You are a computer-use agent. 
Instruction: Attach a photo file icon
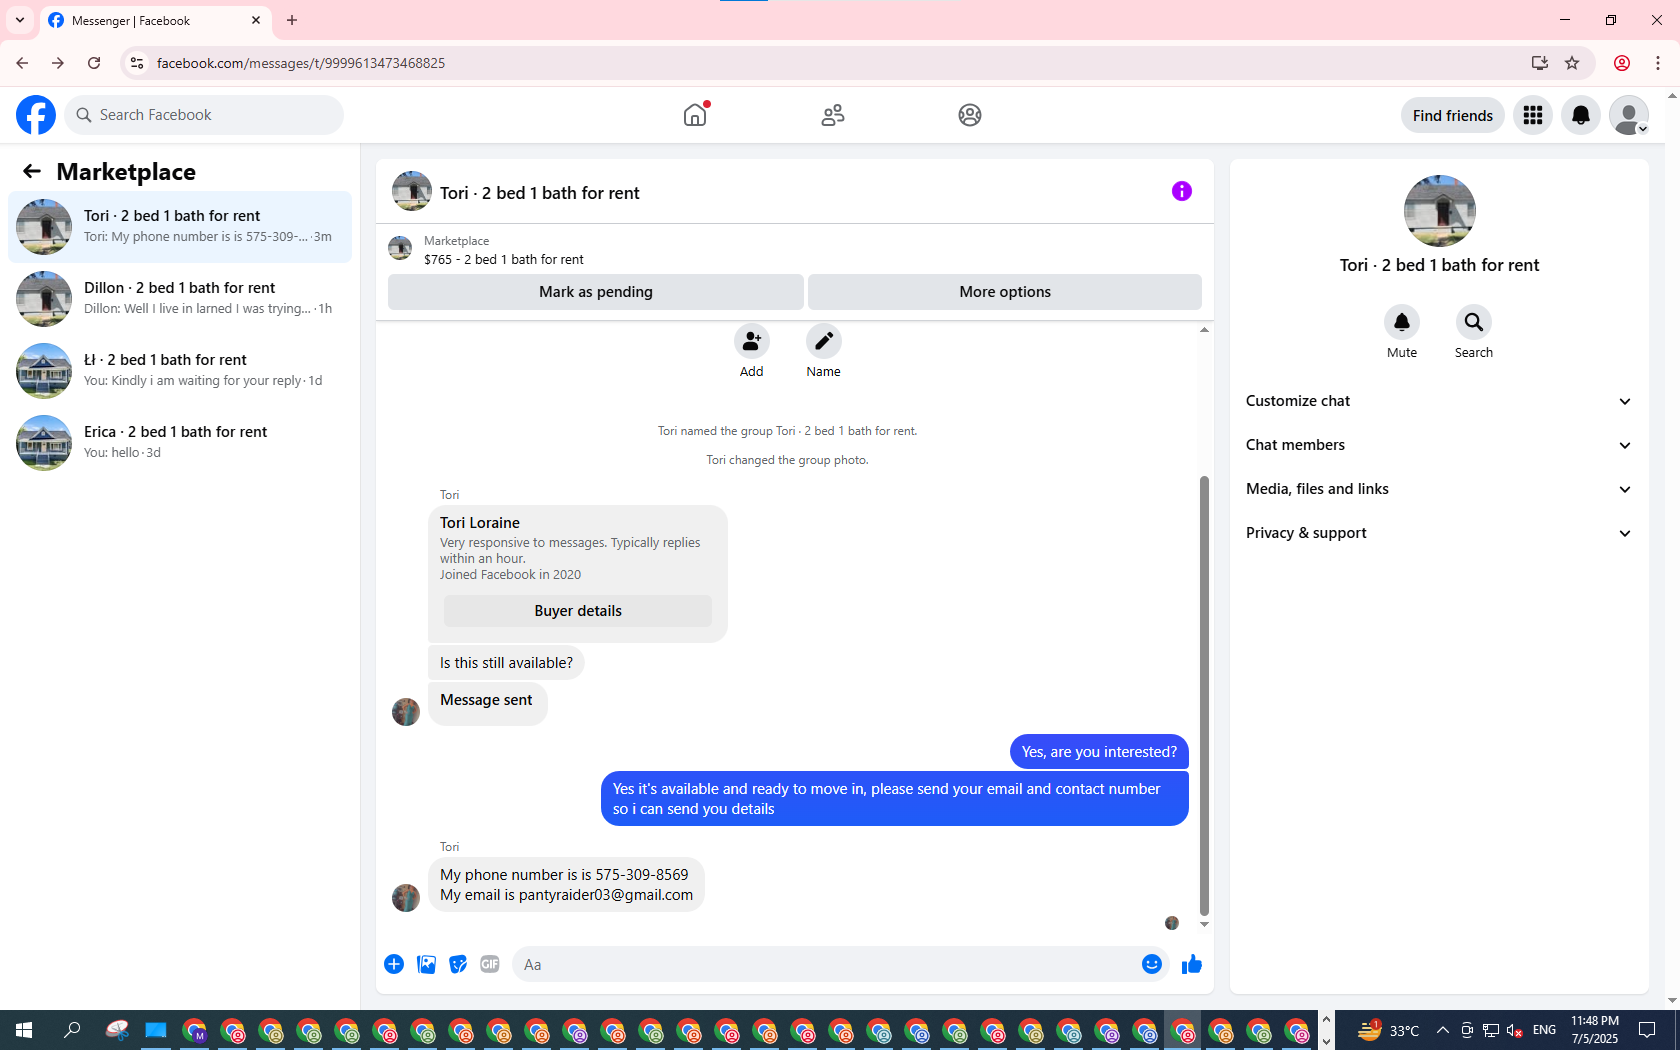point(426,964)
